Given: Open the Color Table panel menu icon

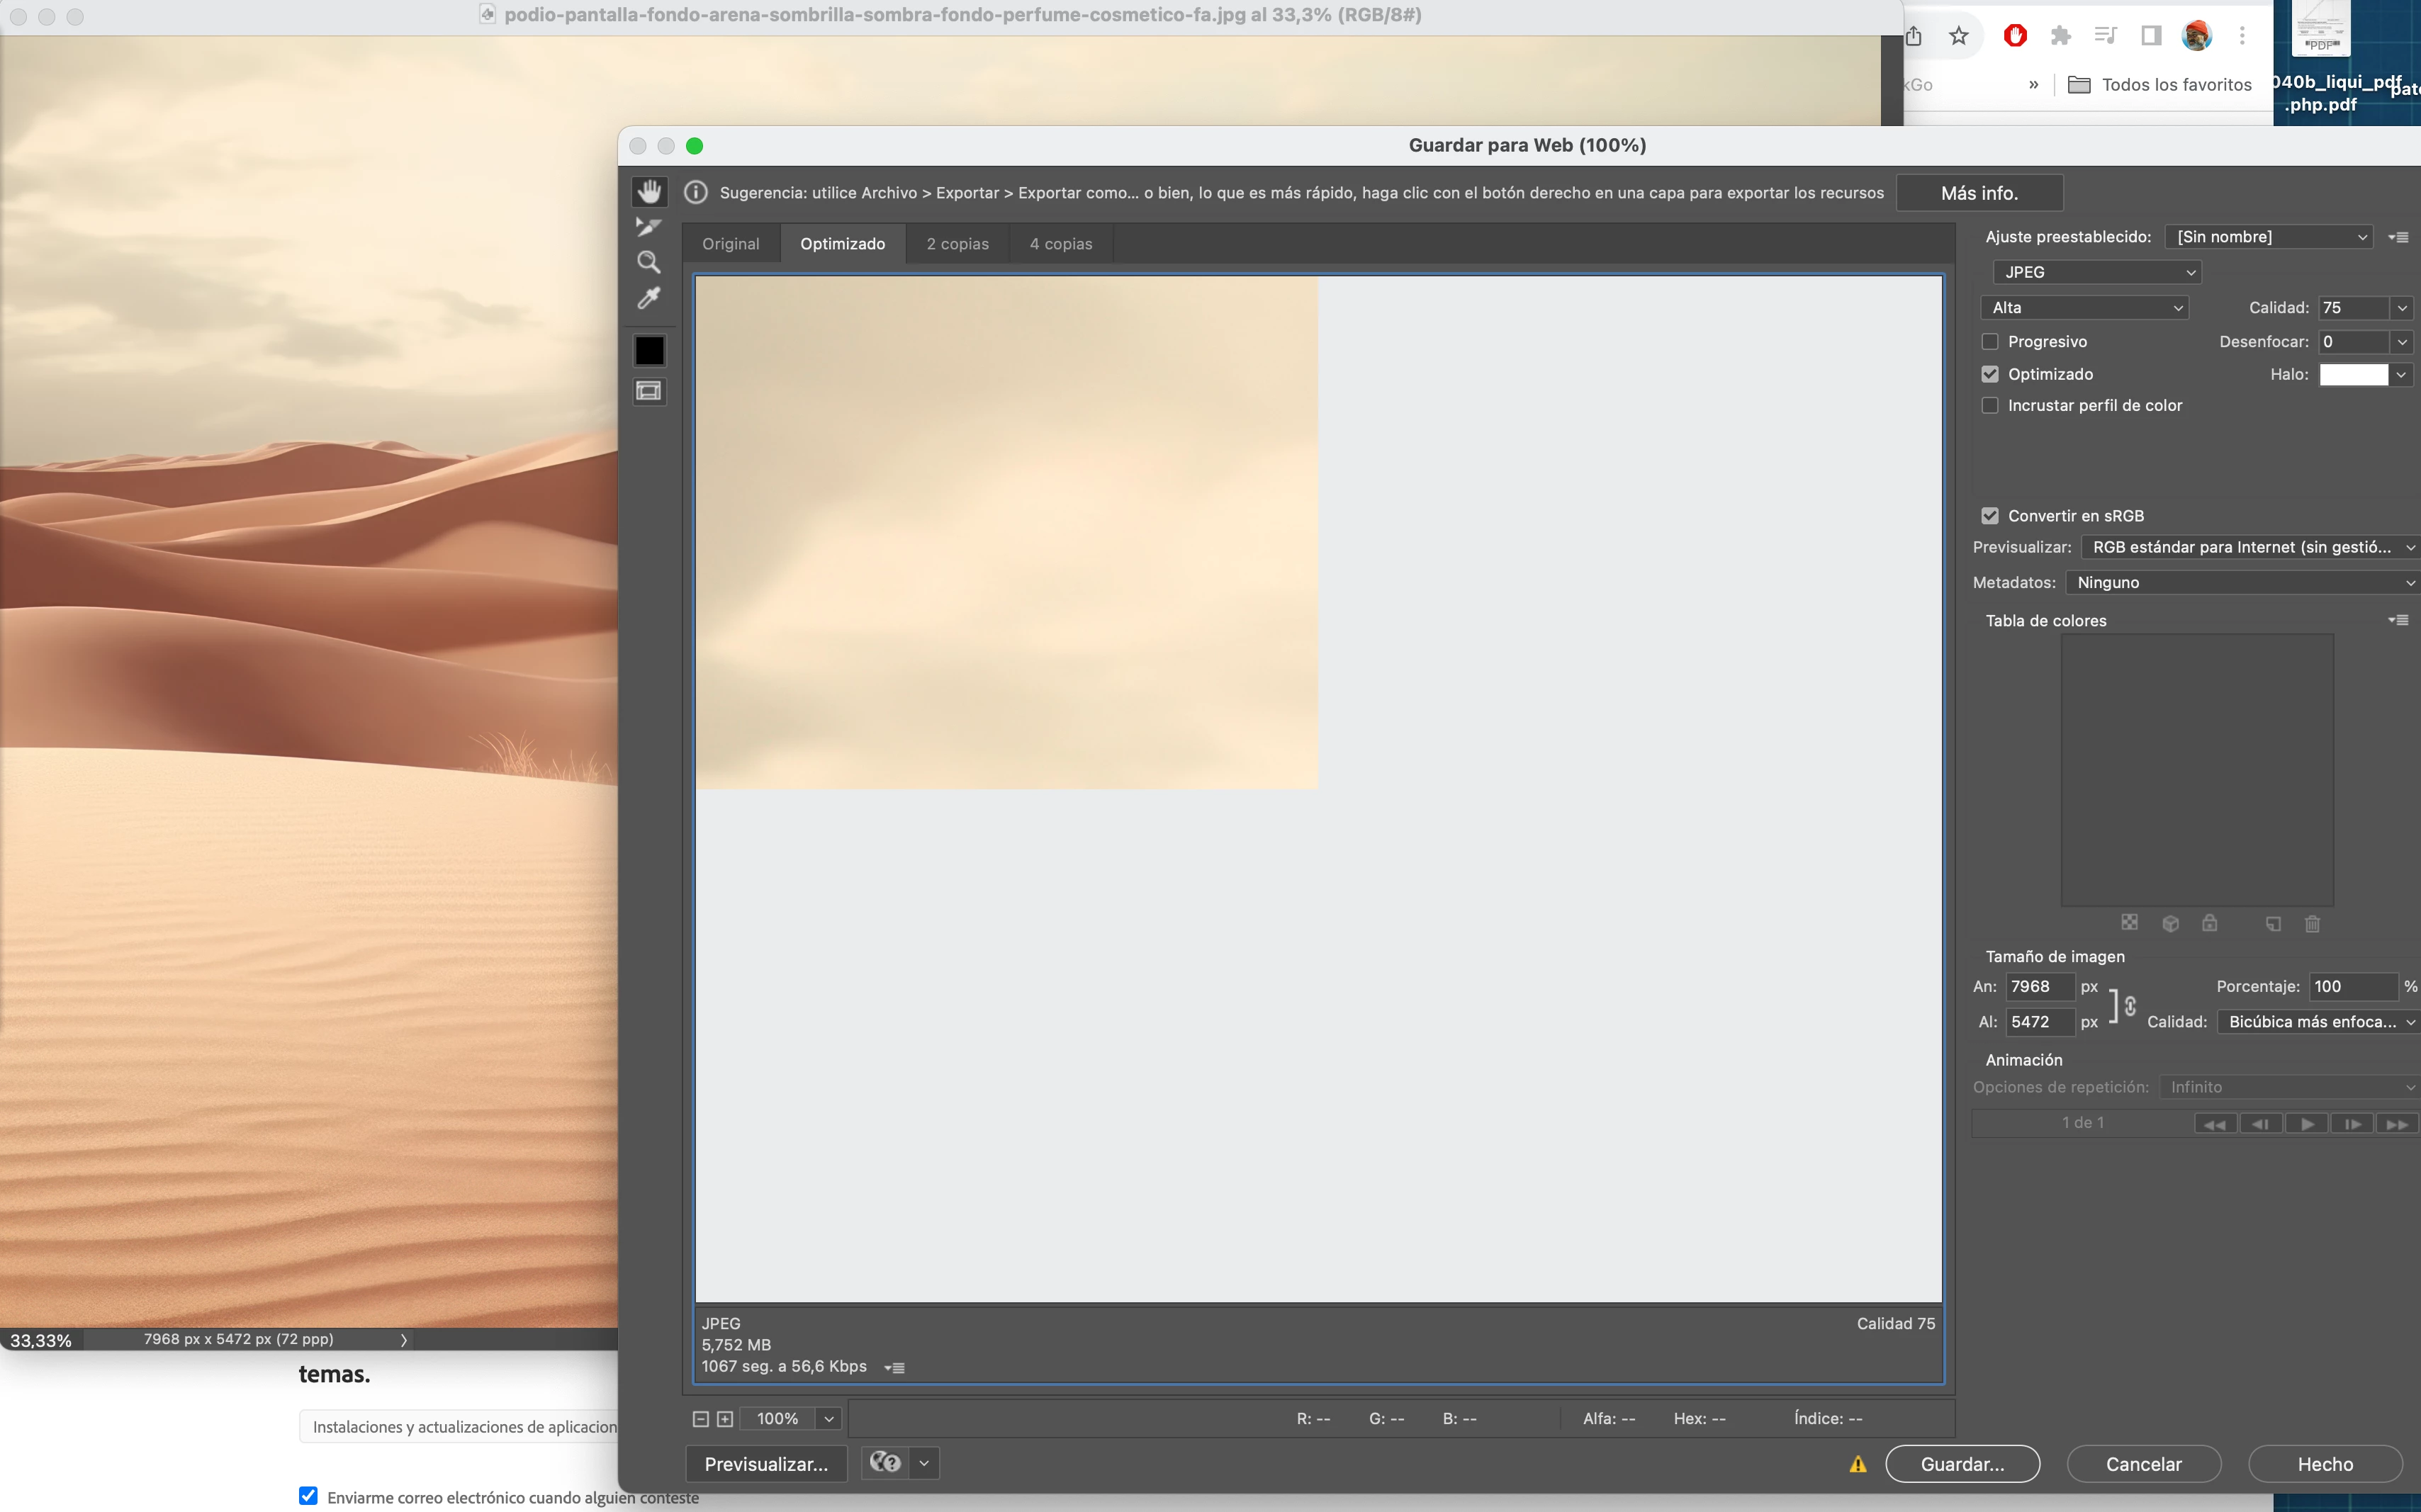Looking at the screenshot, I should pyautogui.click(x=2398, y=620).
